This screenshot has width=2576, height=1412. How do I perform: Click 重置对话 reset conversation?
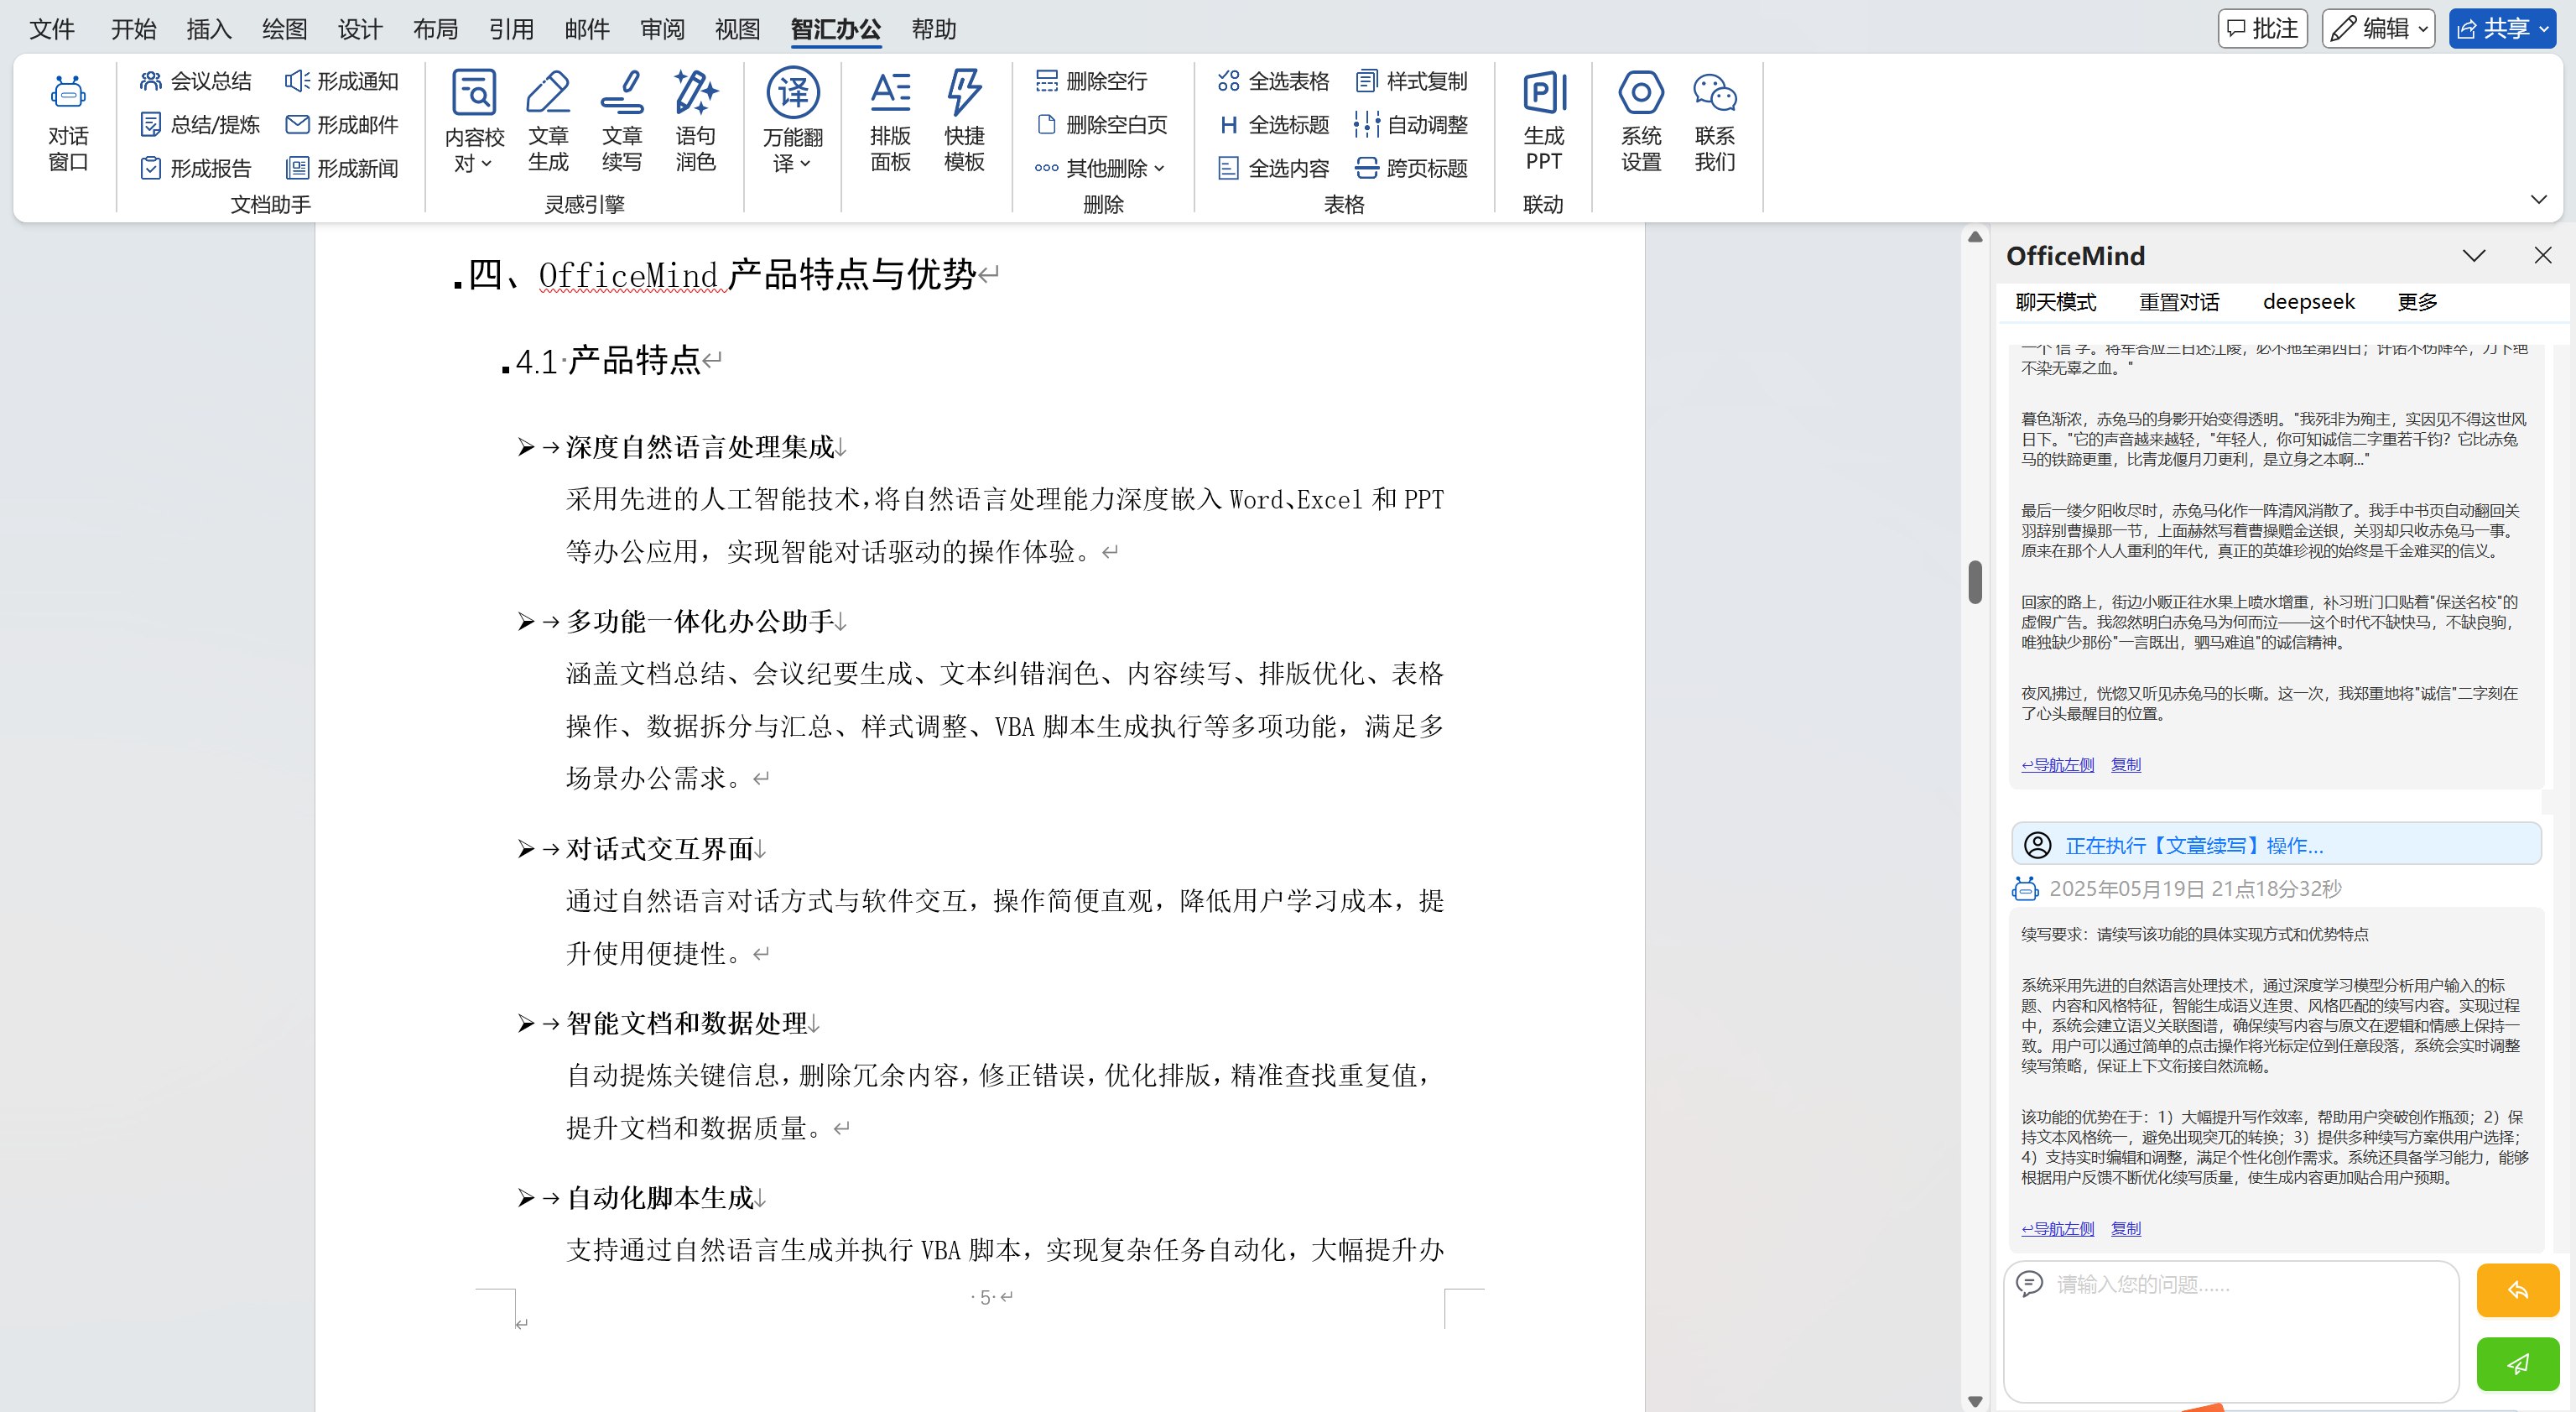point(2179,302)
